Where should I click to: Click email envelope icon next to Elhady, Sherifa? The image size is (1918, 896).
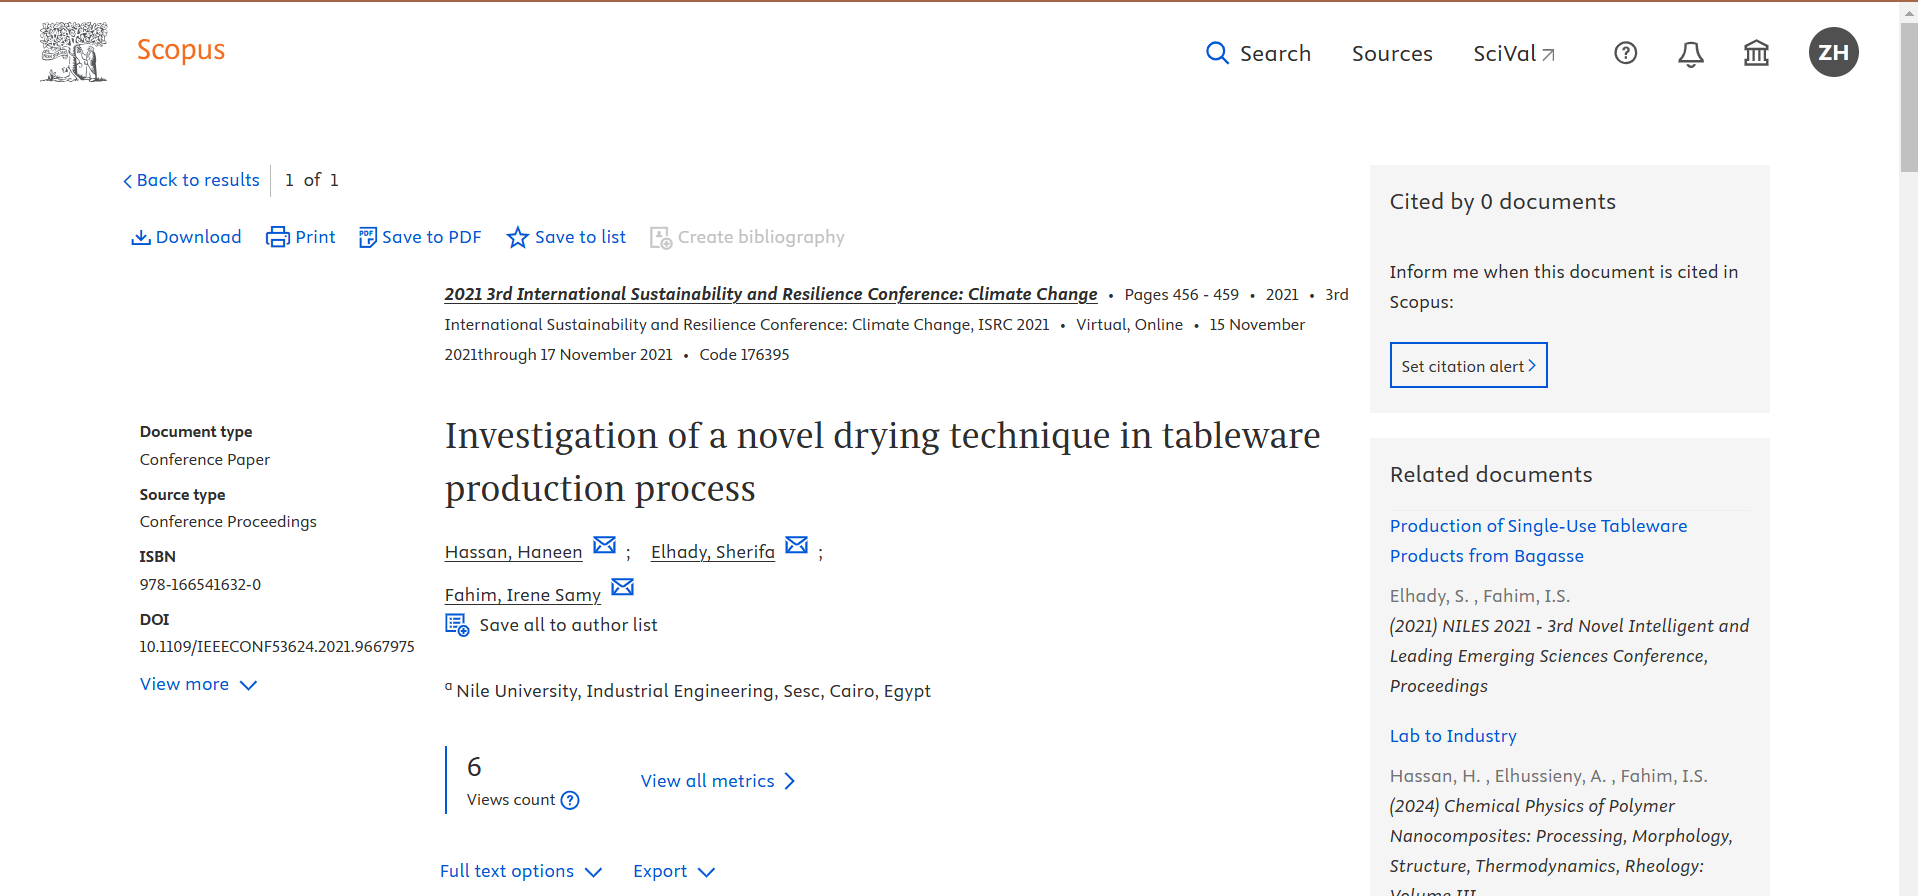point(796,545)
